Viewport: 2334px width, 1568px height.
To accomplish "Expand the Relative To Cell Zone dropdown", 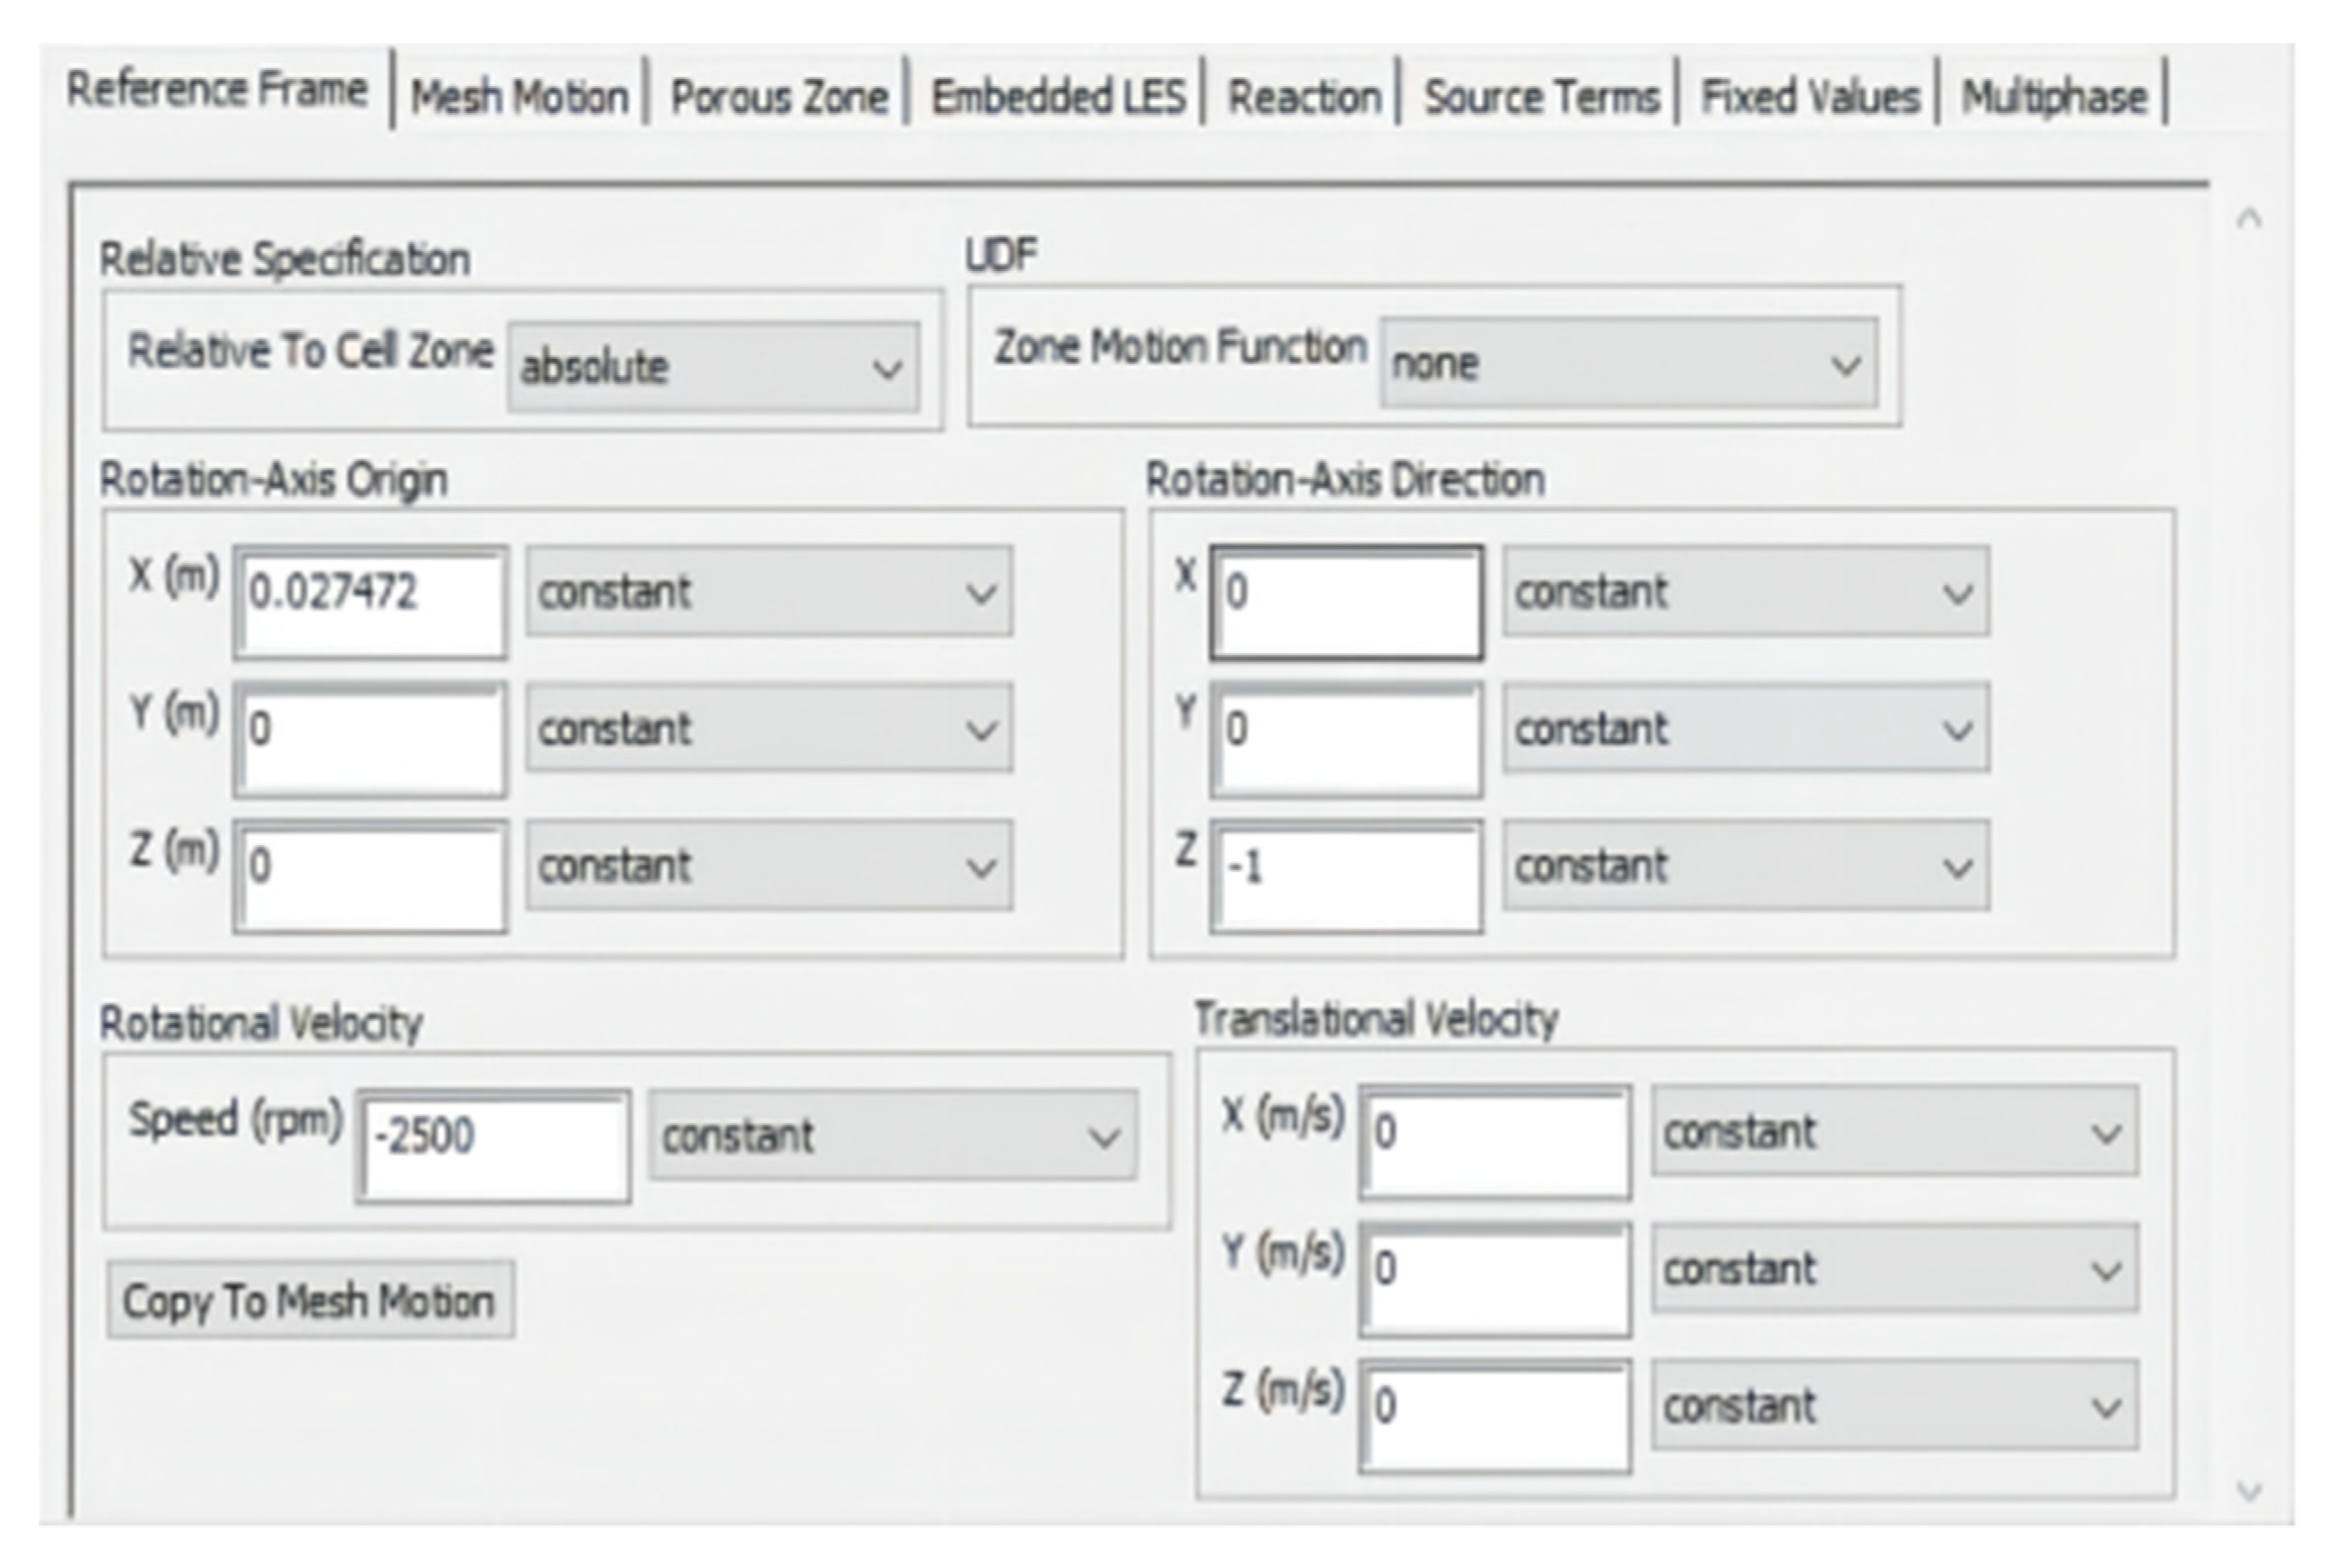I will coord(713,367).
